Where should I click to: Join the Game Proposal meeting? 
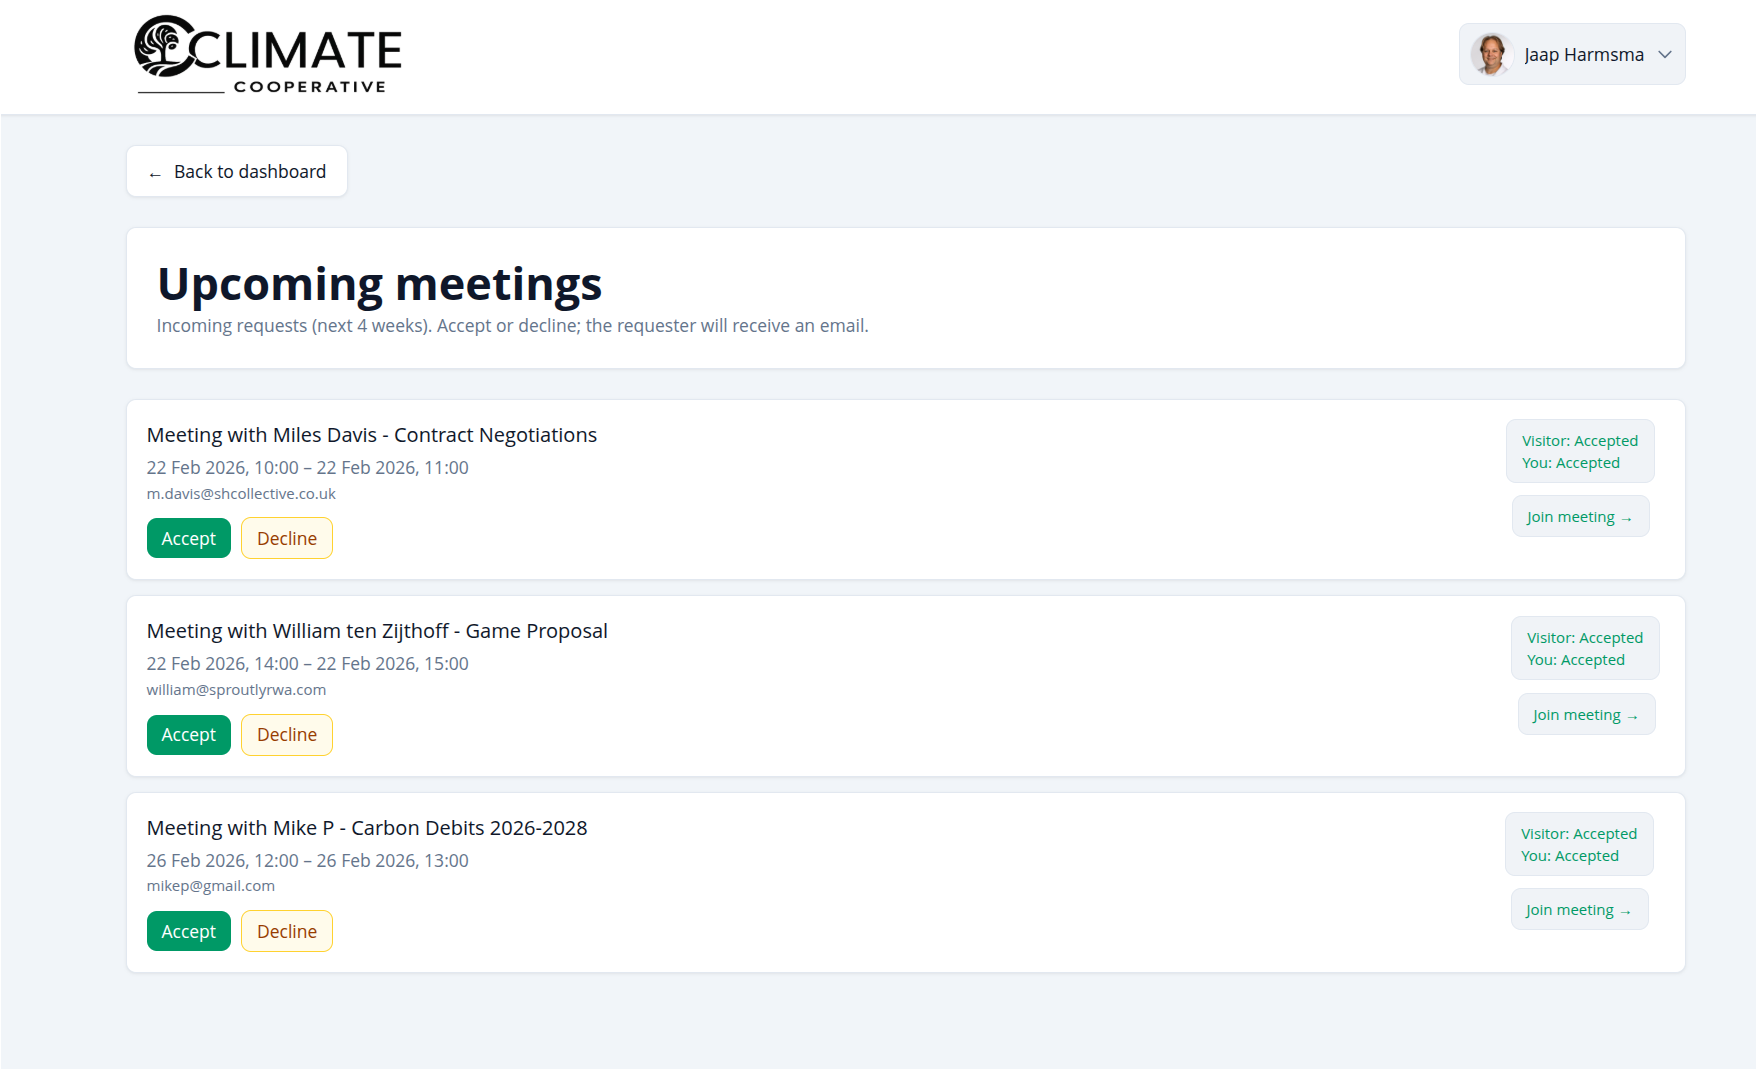[x=1585, y=715]
